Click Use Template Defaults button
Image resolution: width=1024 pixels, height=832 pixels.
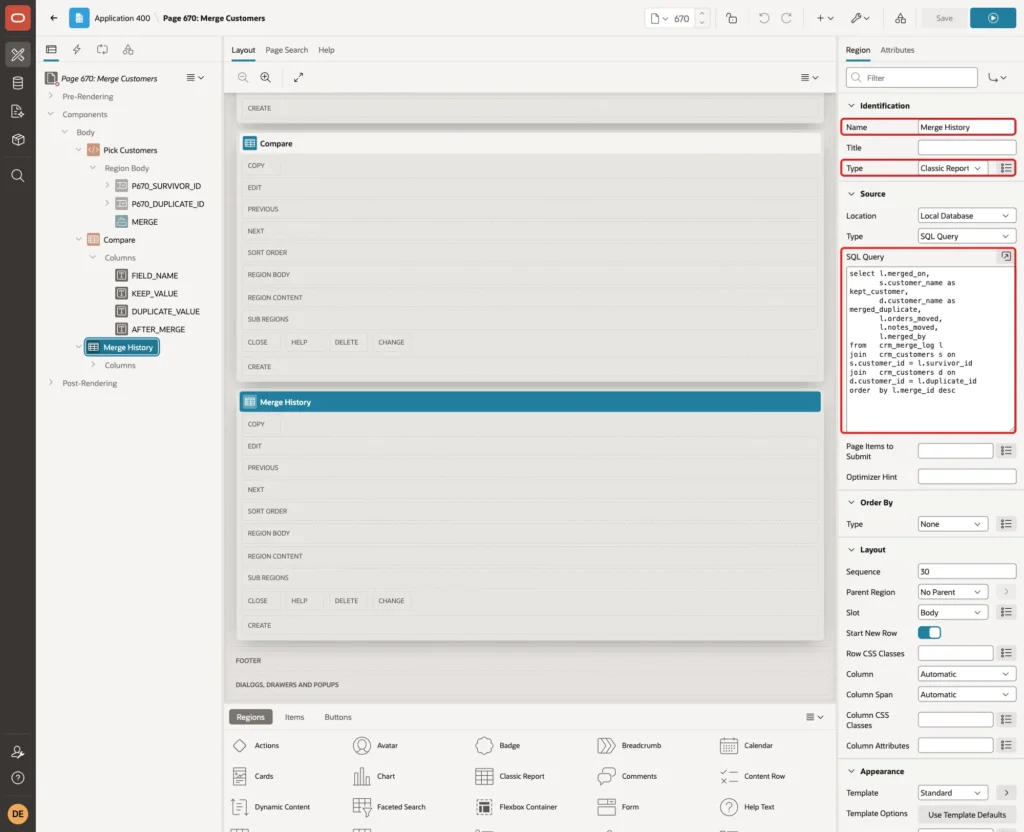pos(967,815)
